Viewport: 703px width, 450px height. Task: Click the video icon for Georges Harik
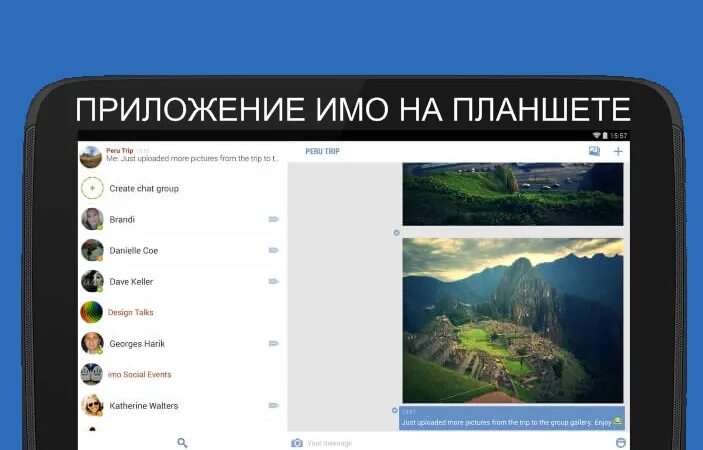[x=273, y=343]
